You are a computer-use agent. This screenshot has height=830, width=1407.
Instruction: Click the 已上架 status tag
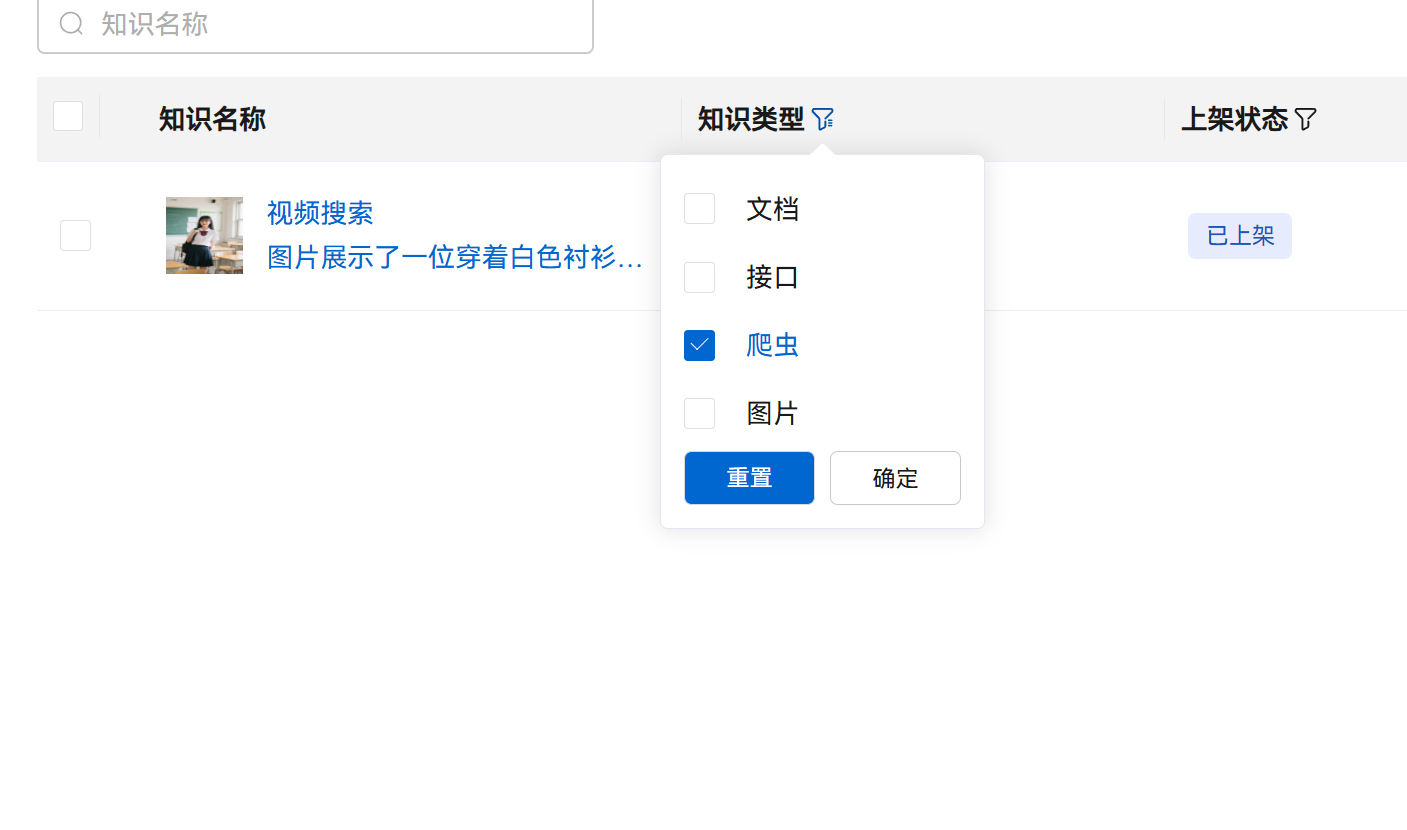click(x=1239, y=236)
